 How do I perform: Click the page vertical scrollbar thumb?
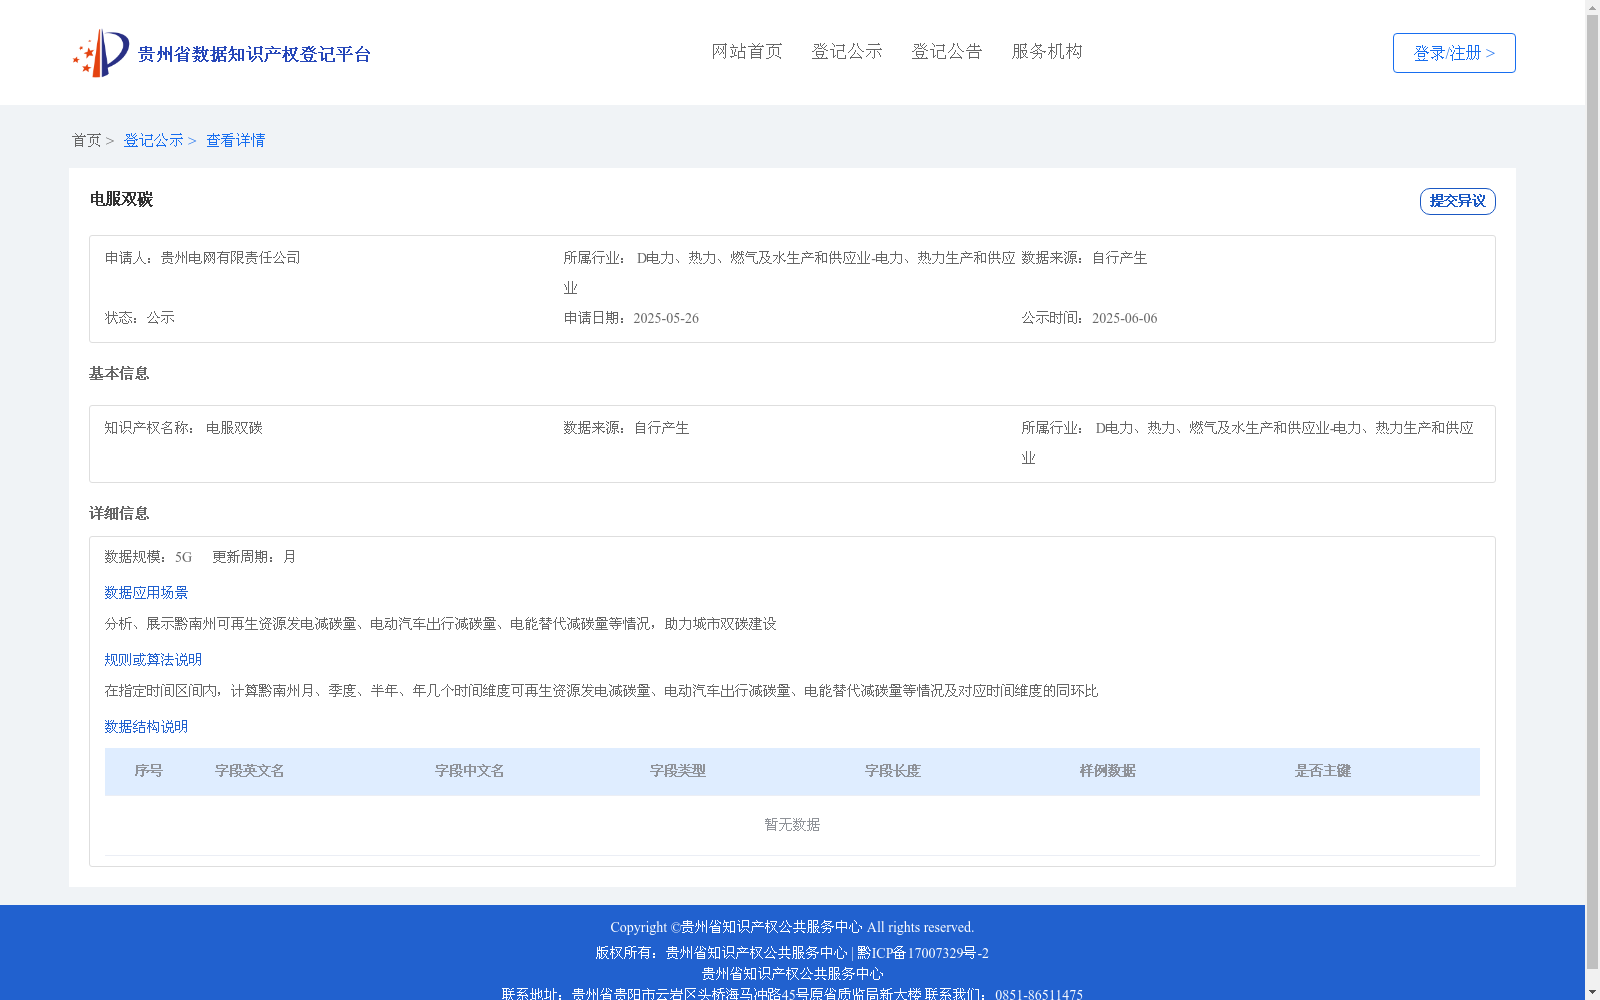pos(1592,492)
